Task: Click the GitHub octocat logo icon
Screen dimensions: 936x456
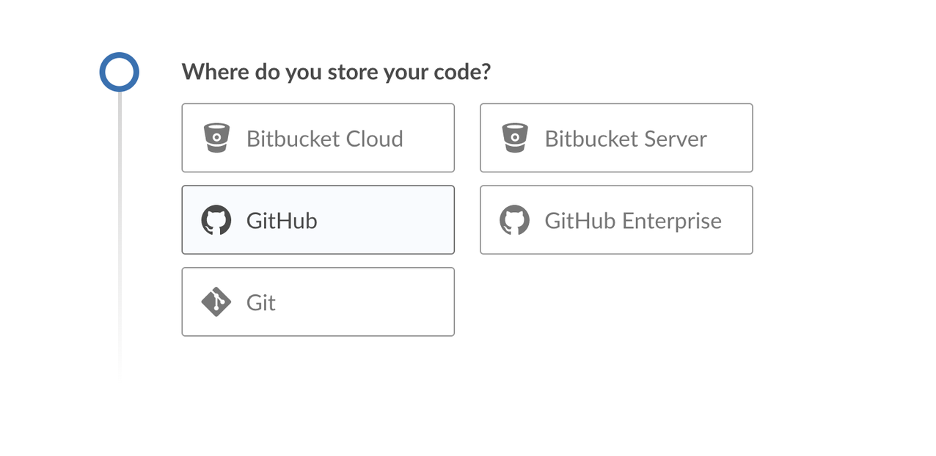Action: tap(216, 220)
